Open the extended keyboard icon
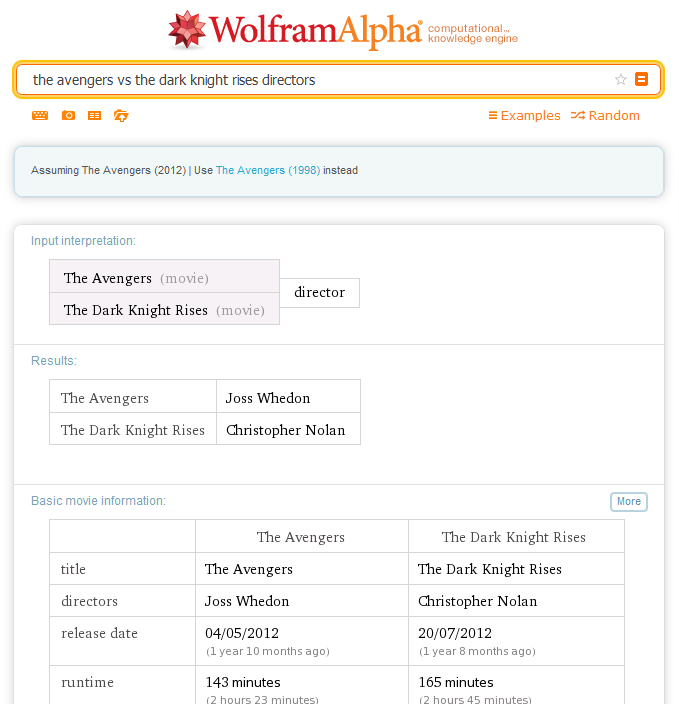 point(40,115)
